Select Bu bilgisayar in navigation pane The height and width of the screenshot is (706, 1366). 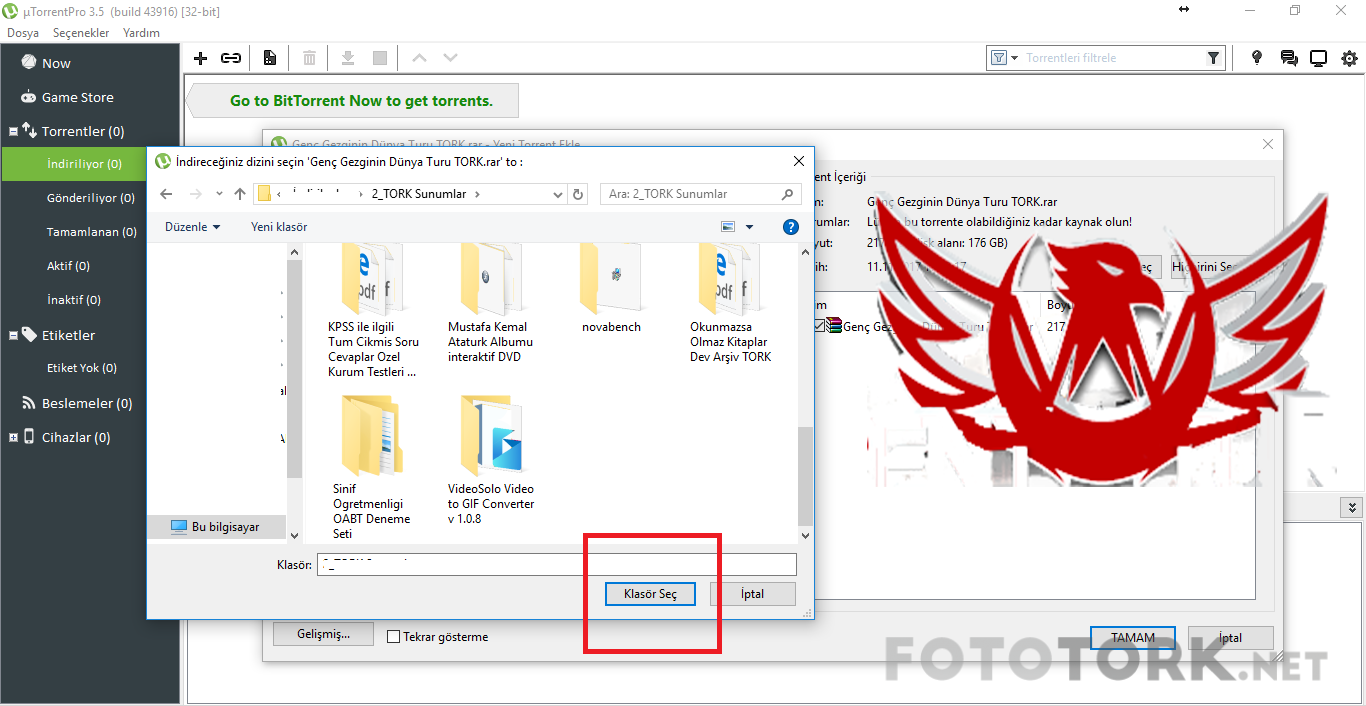click(x=216, y=527)
